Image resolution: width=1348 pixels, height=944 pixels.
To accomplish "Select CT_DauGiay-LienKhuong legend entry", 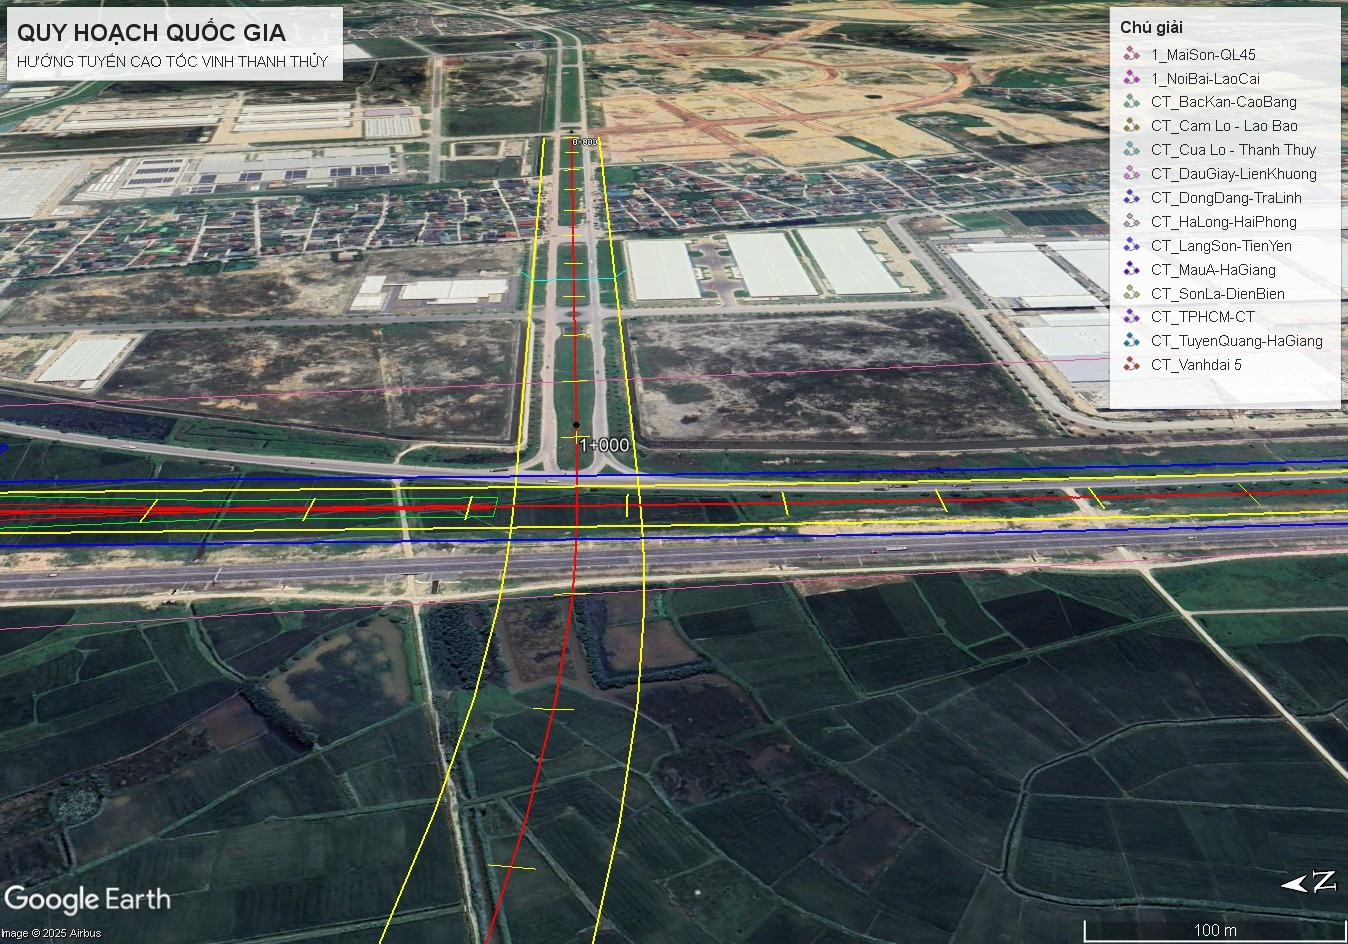I will point(1233,174).
